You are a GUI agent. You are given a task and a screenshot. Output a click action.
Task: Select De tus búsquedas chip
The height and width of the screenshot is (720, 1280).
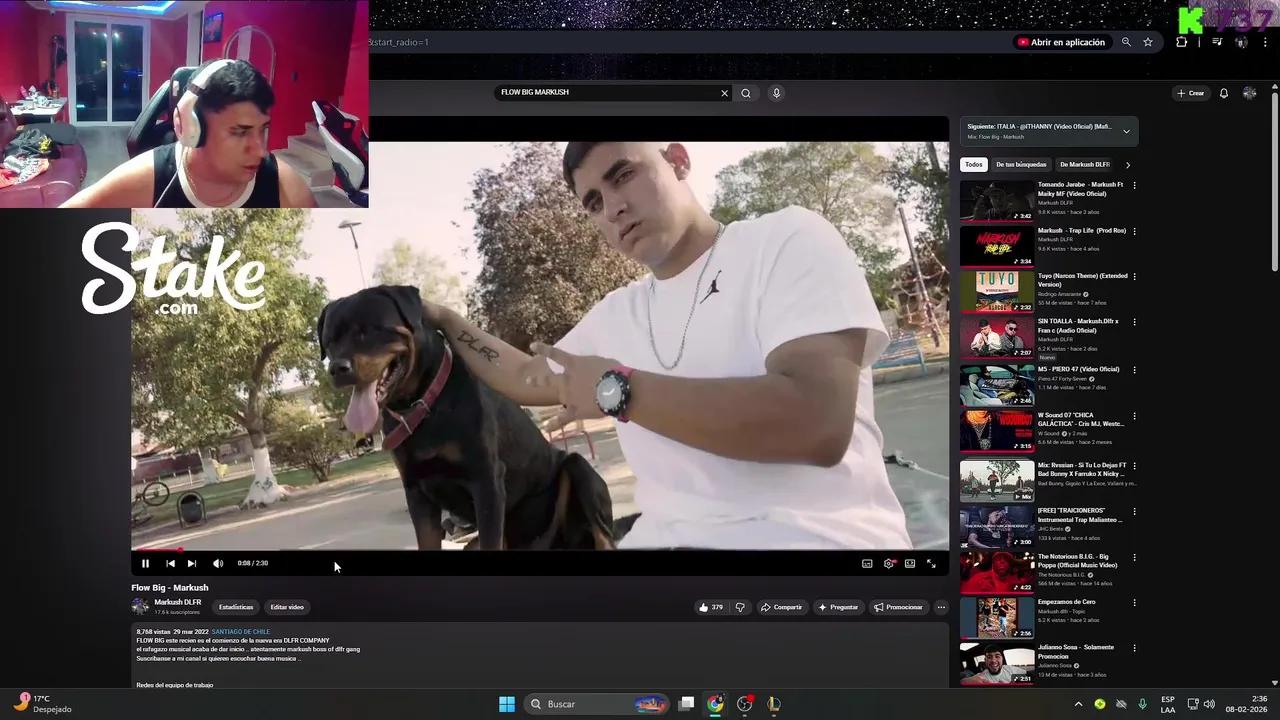tap(1021, 164)
